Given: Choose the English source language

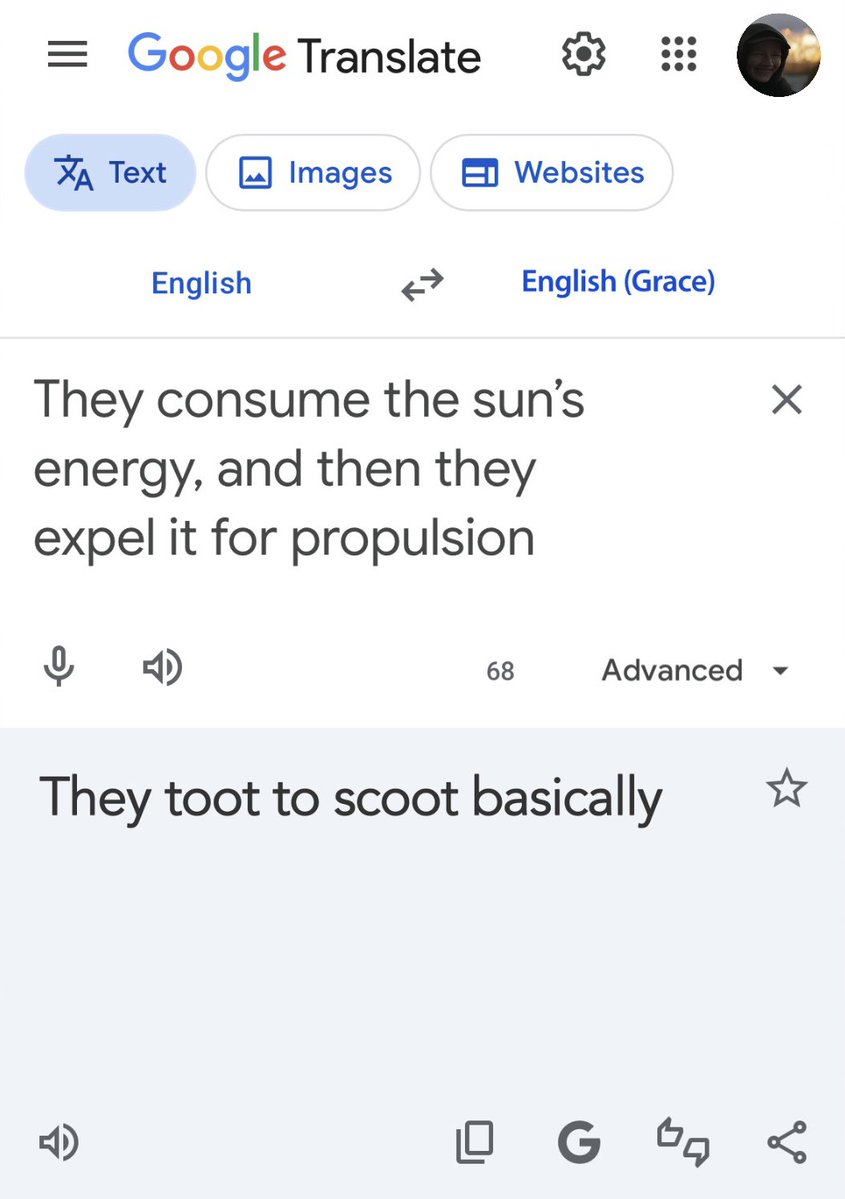Looking at the screenshot, I should tap(201, 284).
